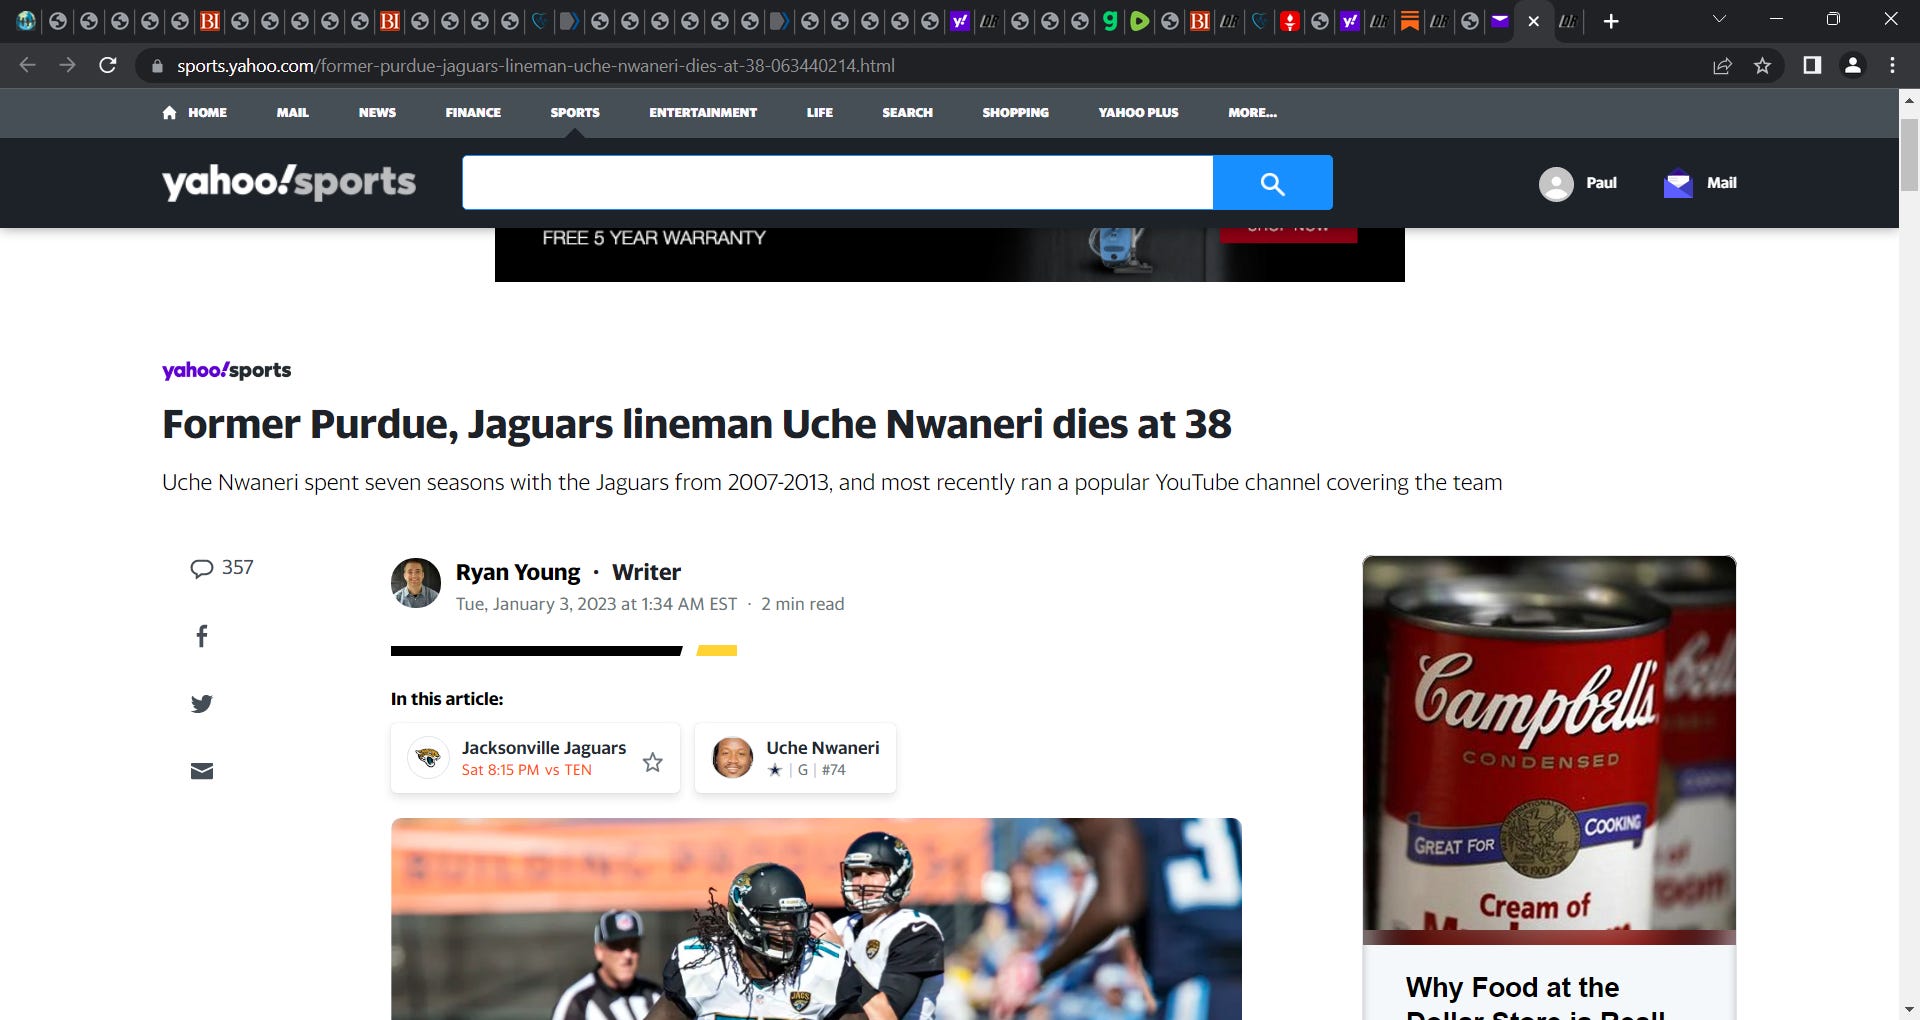Screen dimensions: 1920x1020
Task: Open LIFE in top navigation
Action: 820,113
